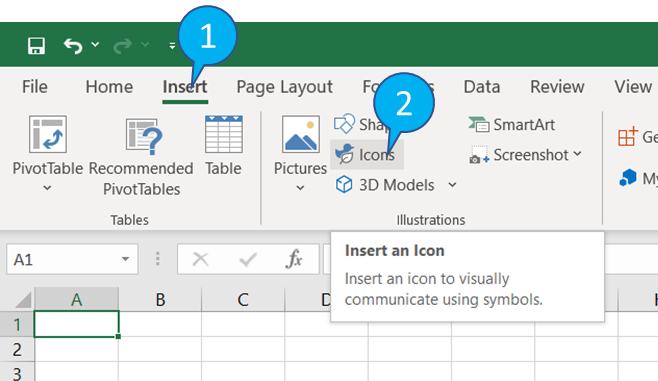Select column A header

76,300
